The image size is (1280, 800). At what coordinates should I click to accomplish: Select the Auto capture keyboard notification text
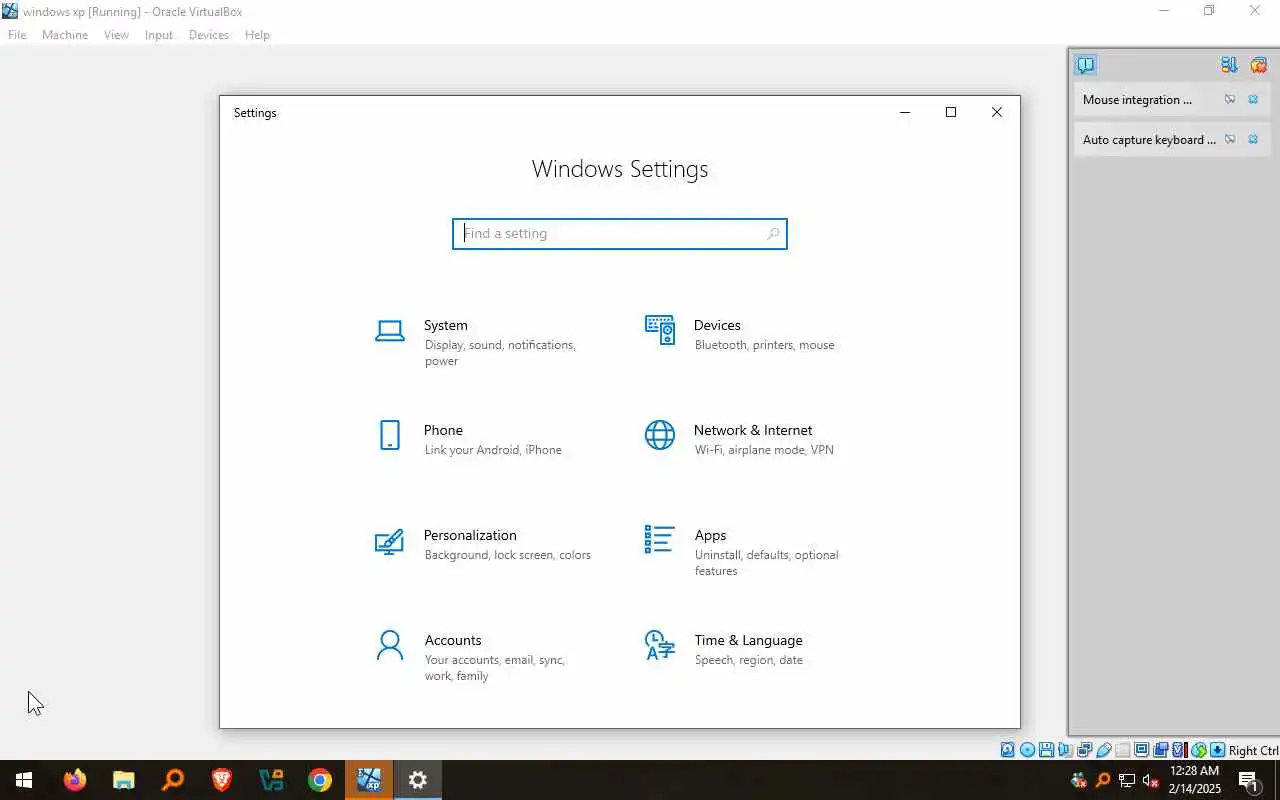click(1149, 140)
